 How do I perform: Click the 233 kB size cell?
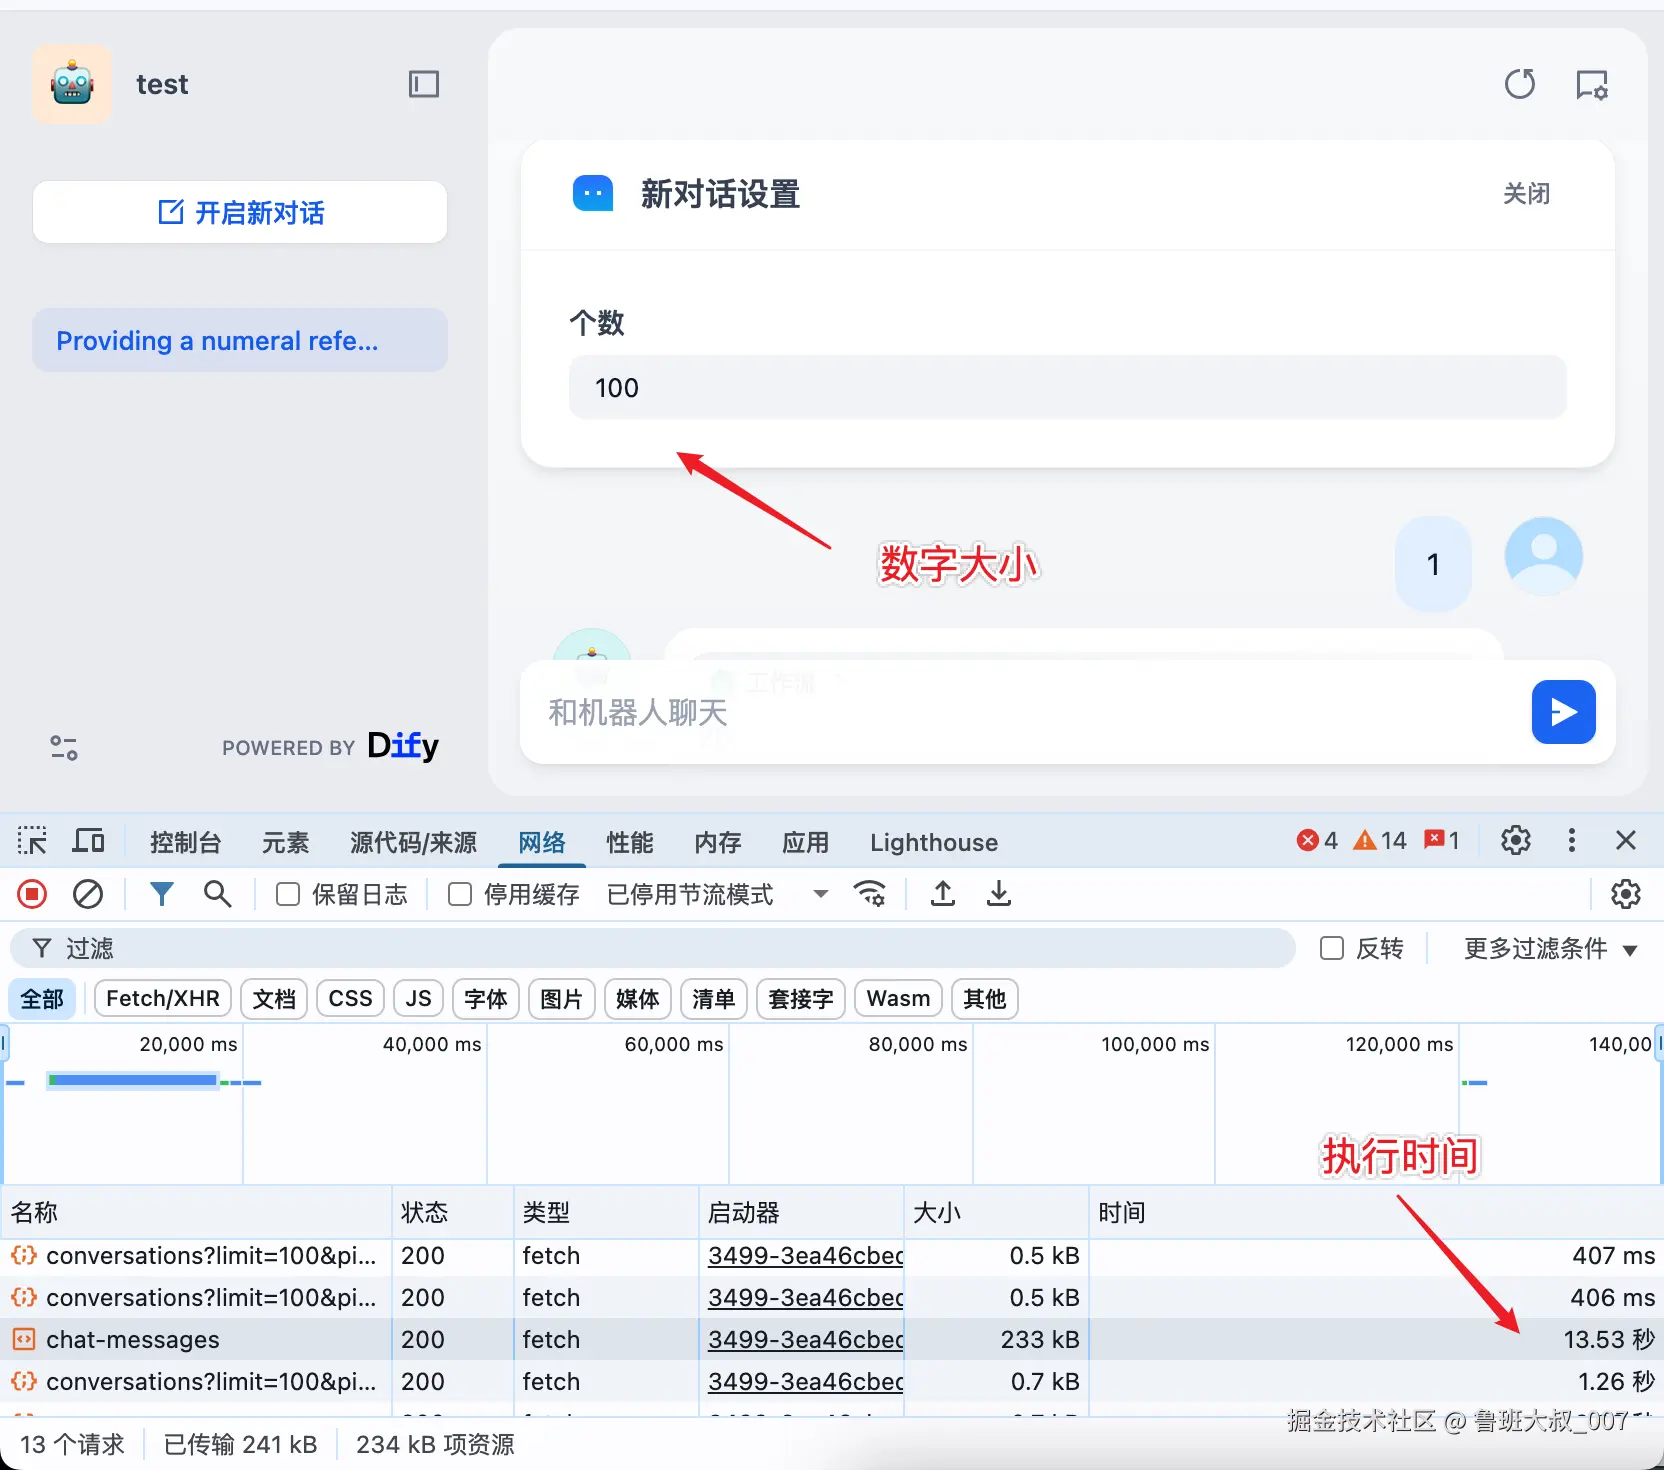coord(1040,1339)
